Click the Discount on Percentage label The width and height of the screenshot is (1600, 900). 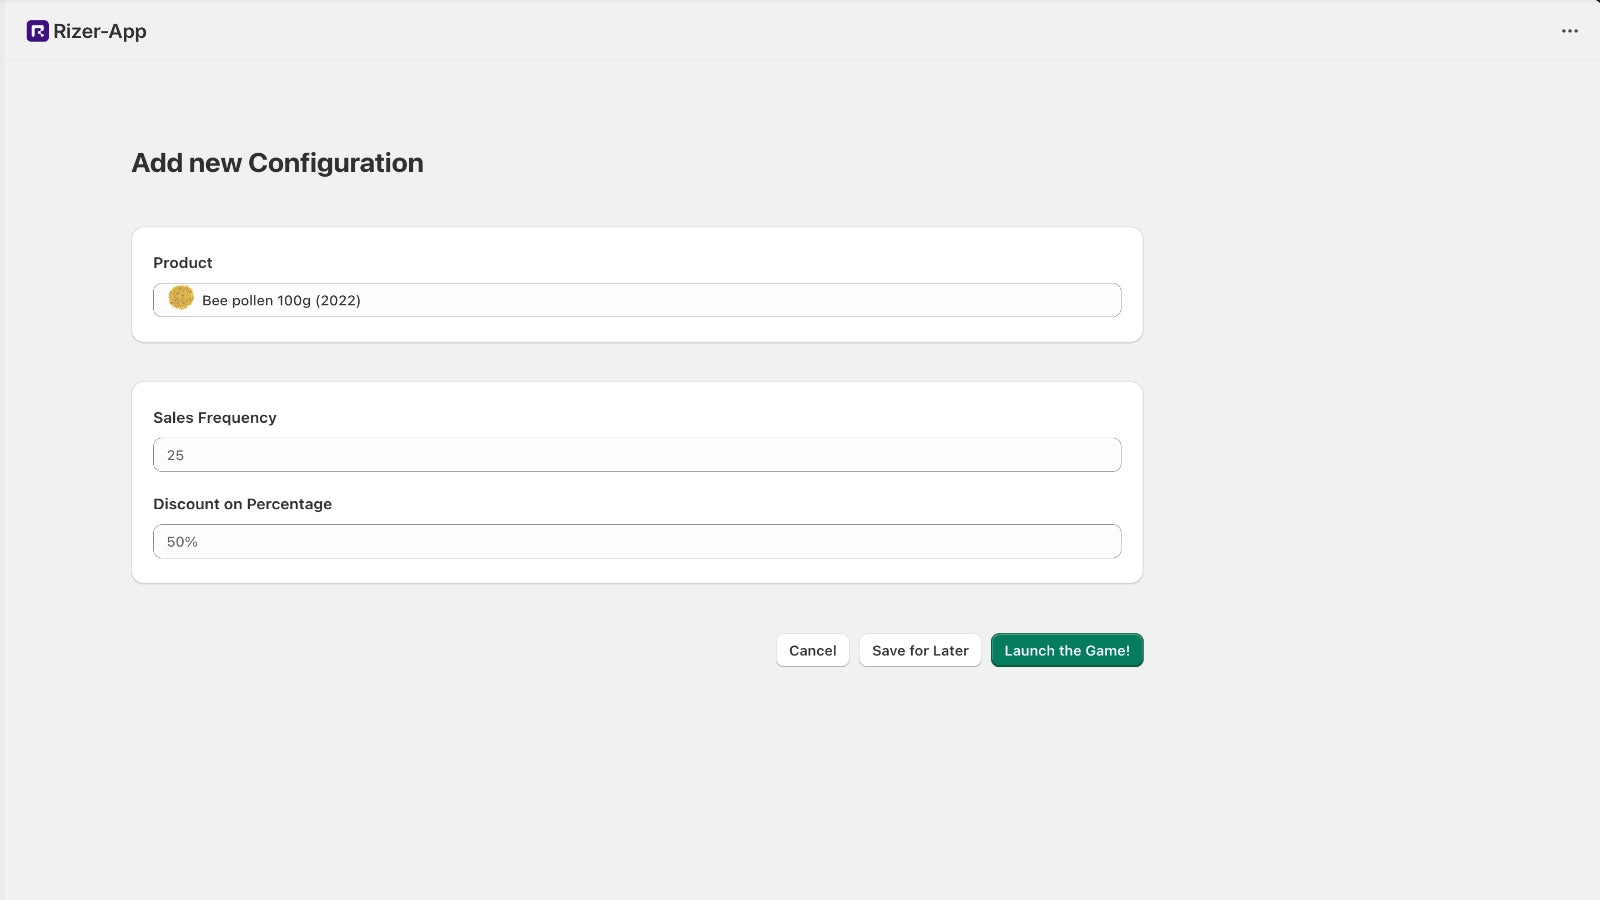tap(243, 504)
